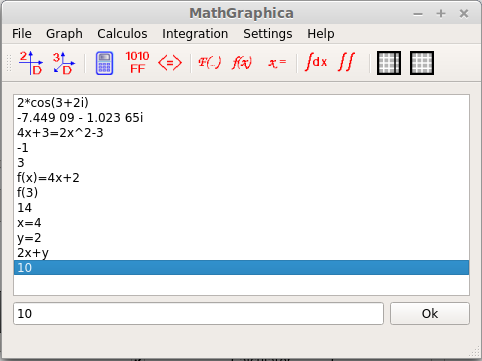The image size is (482, 361).
Task: Select the f(x)=4x+2 row
Action: tap(241, 178)
